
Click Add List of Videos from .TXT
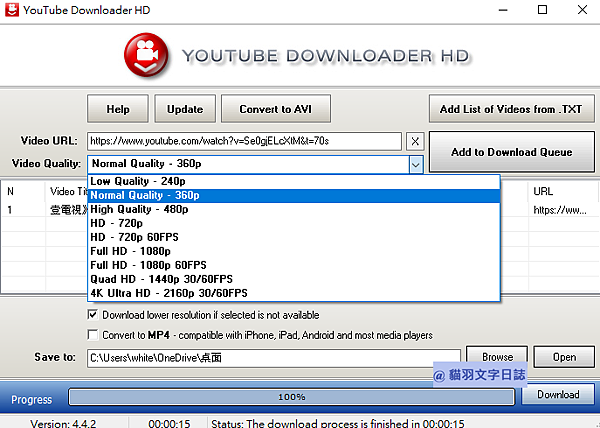click(511, 109)
